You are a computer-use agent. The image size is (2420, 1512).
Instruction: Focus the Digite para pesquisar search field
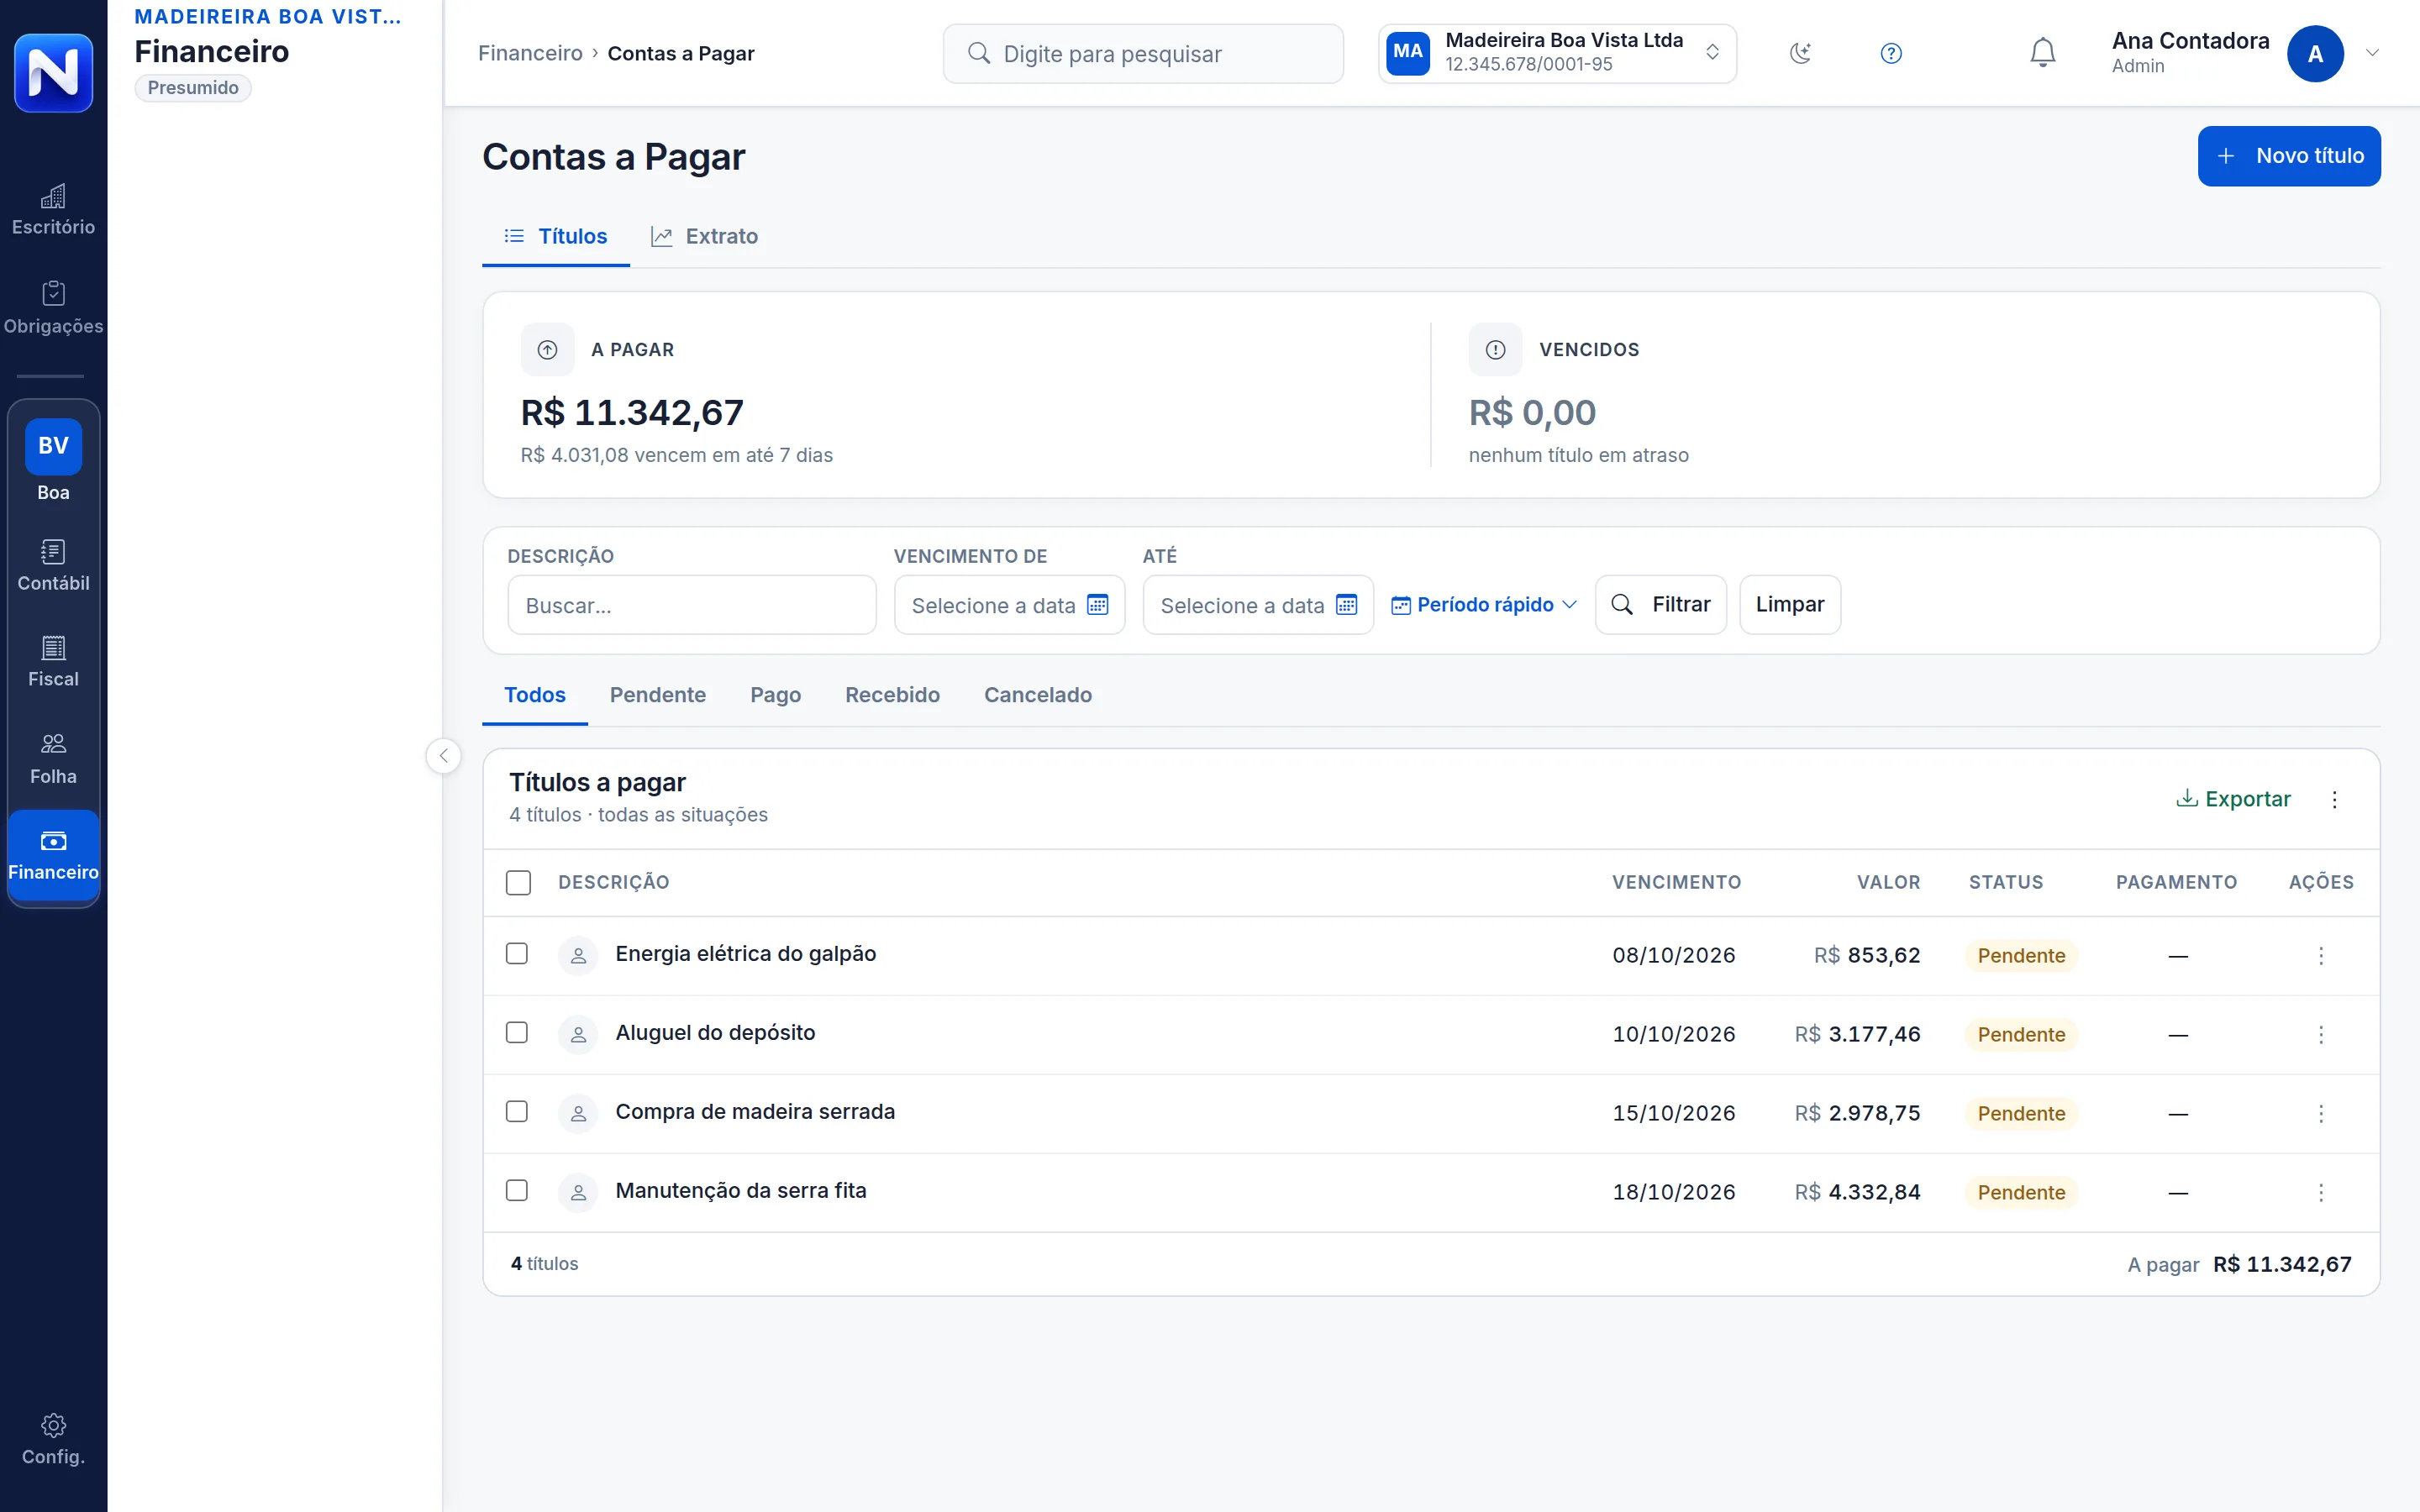pos(1143,53)
